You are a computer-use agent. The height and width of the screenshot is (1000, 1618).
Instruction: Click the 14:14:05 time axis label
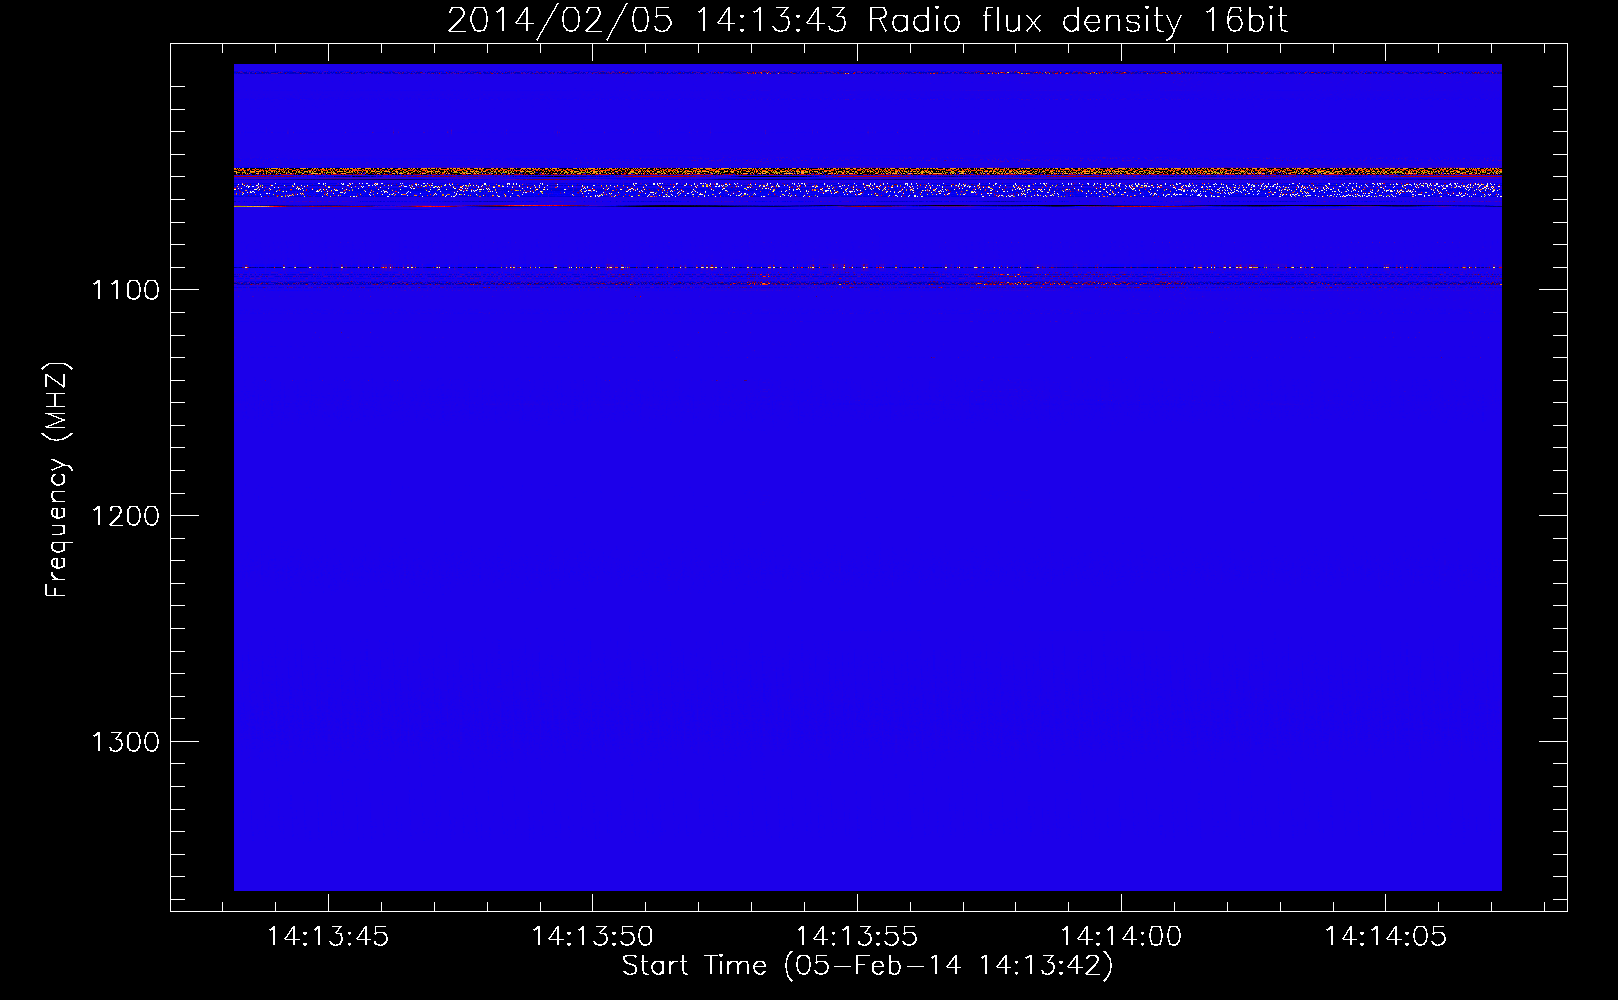[x=1385, y=937]
